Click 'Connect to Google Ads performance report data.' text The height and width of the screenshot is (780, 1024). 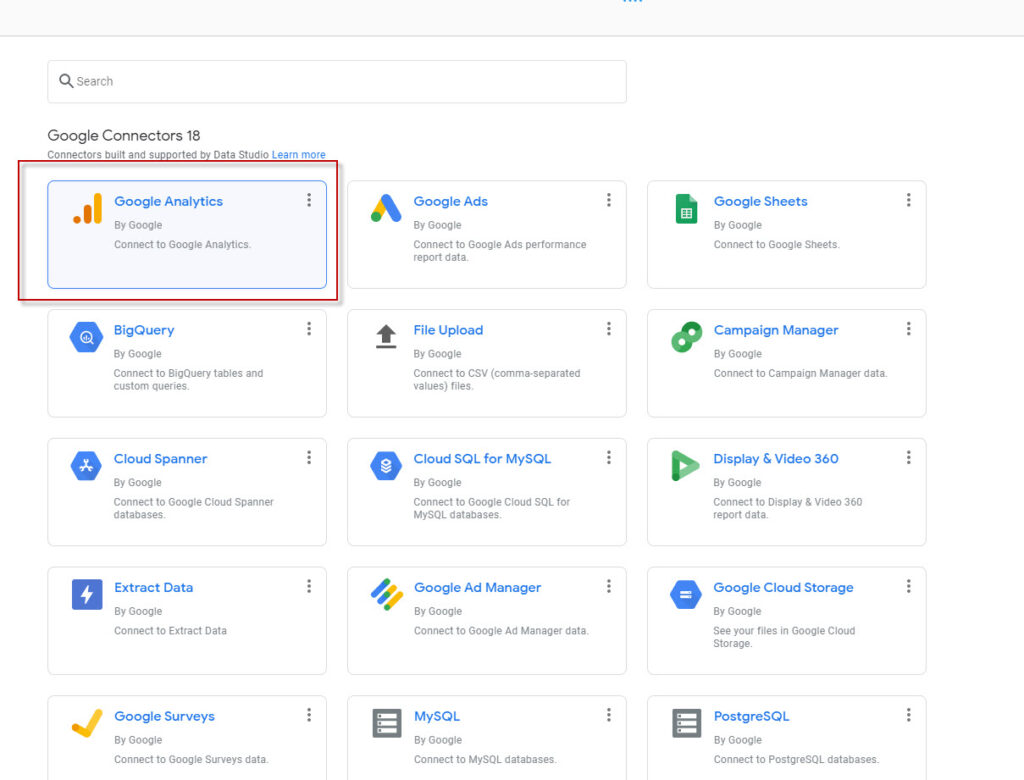(x=500, y=251)
